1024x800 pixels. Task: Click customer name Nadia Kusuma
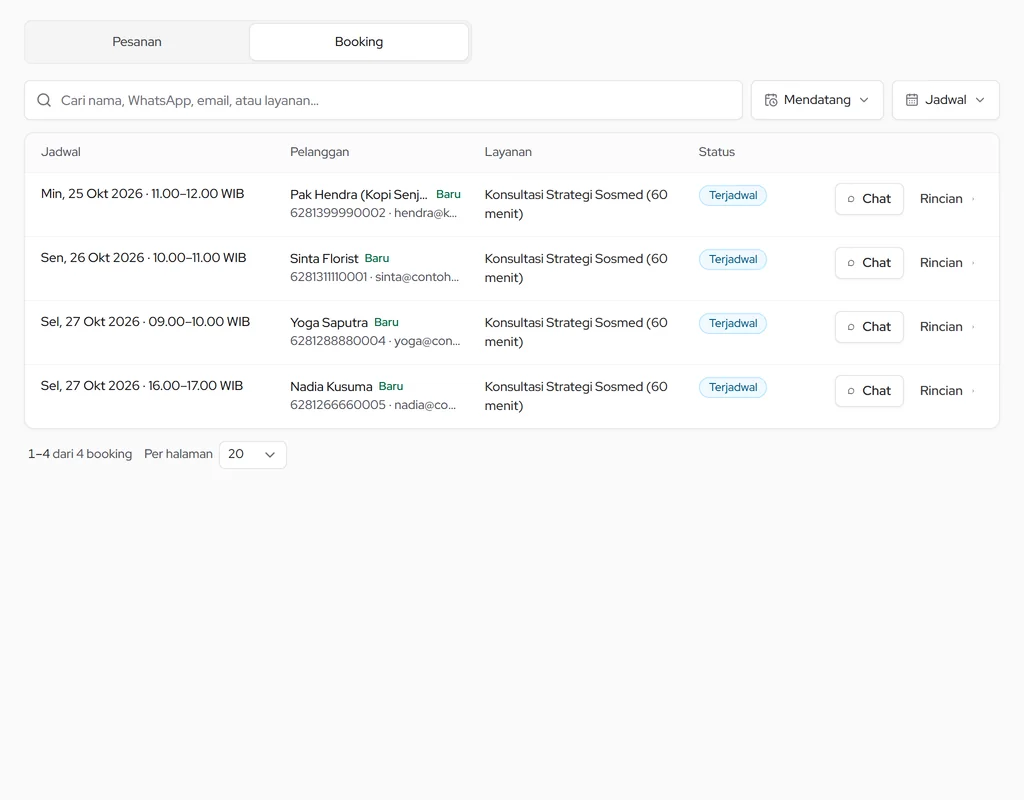pos(331,387)
